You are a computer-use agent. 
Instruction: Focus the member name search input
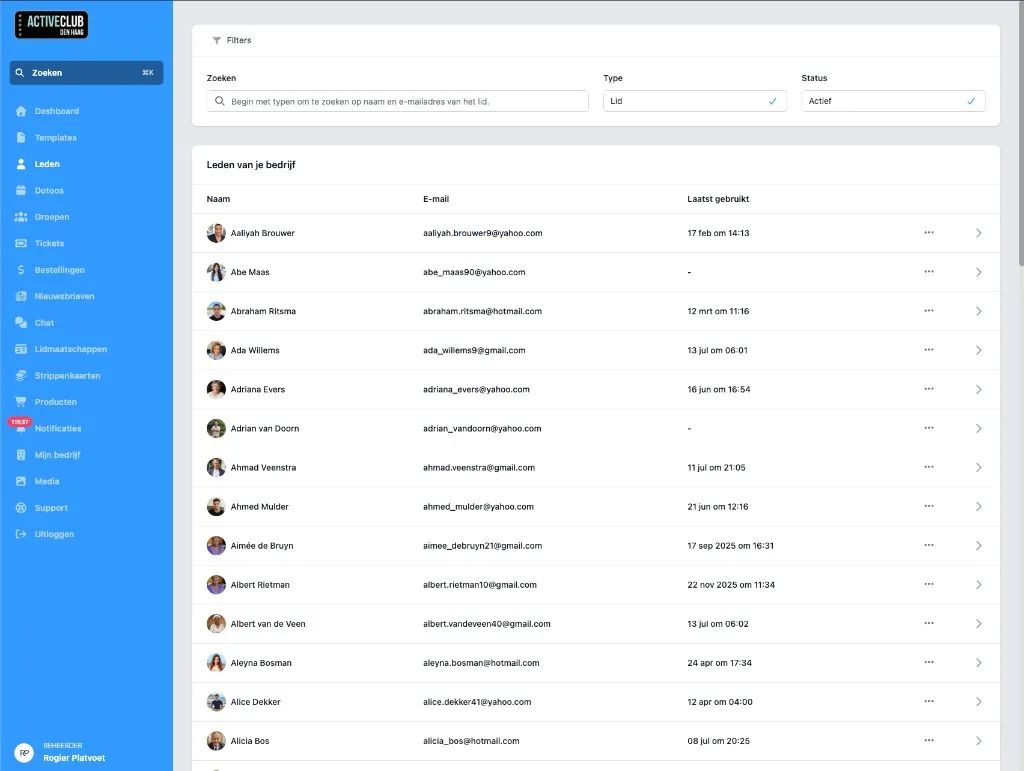click(398, 101)
